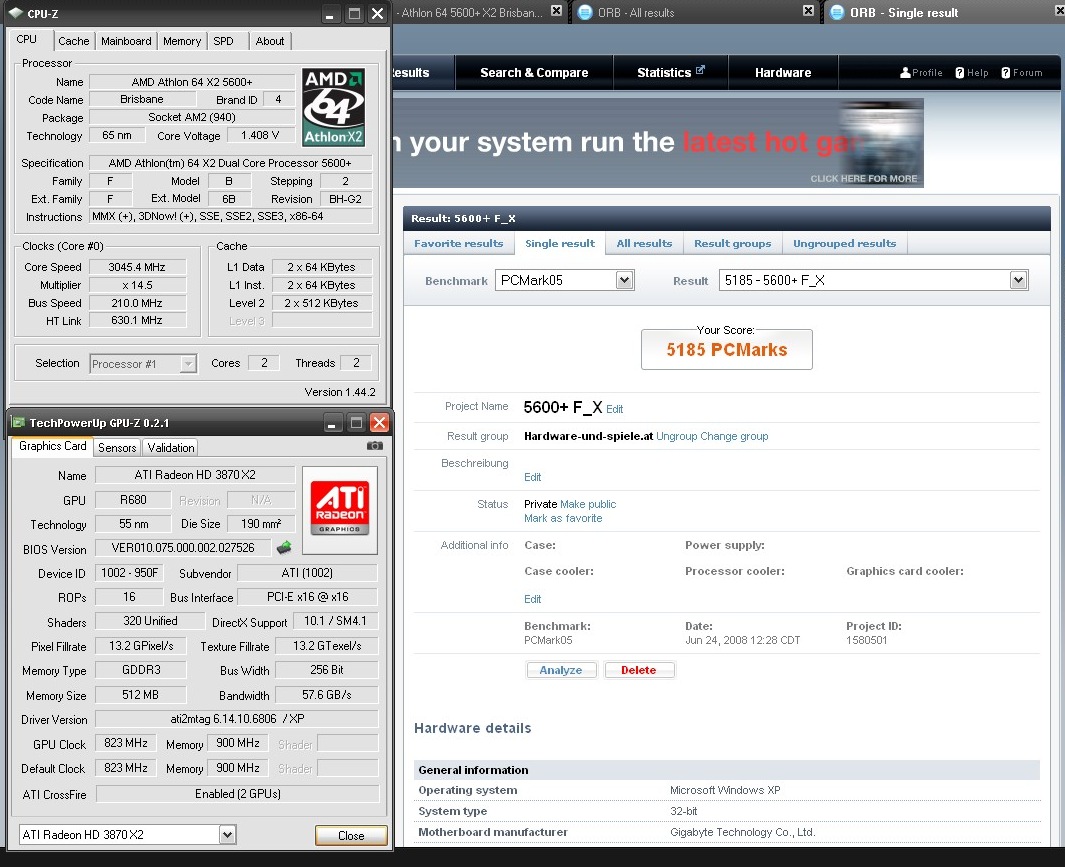Open the Search & Compare navigation item

coord(534,72)
